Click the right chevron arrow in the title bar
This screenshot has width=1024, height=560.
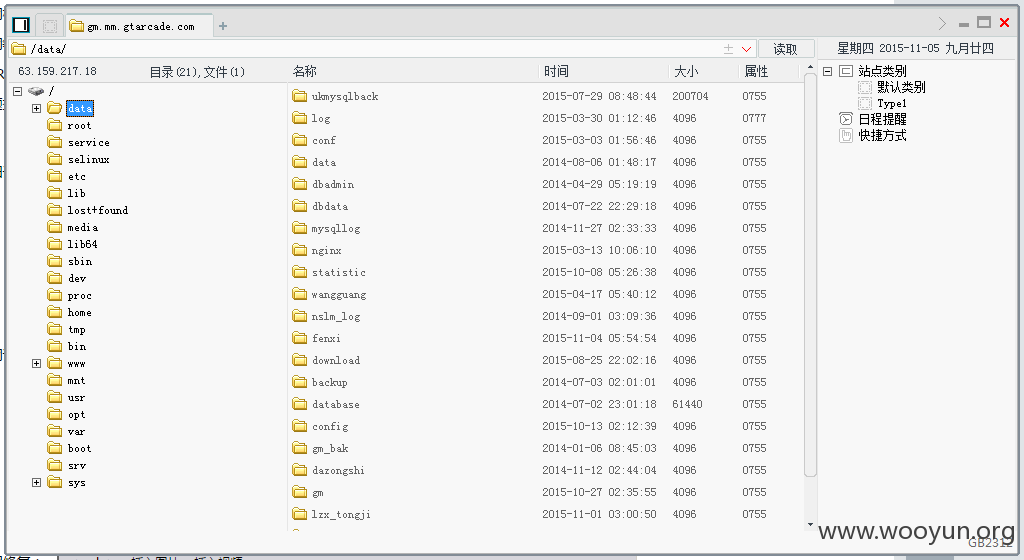(x=942, y=23)
